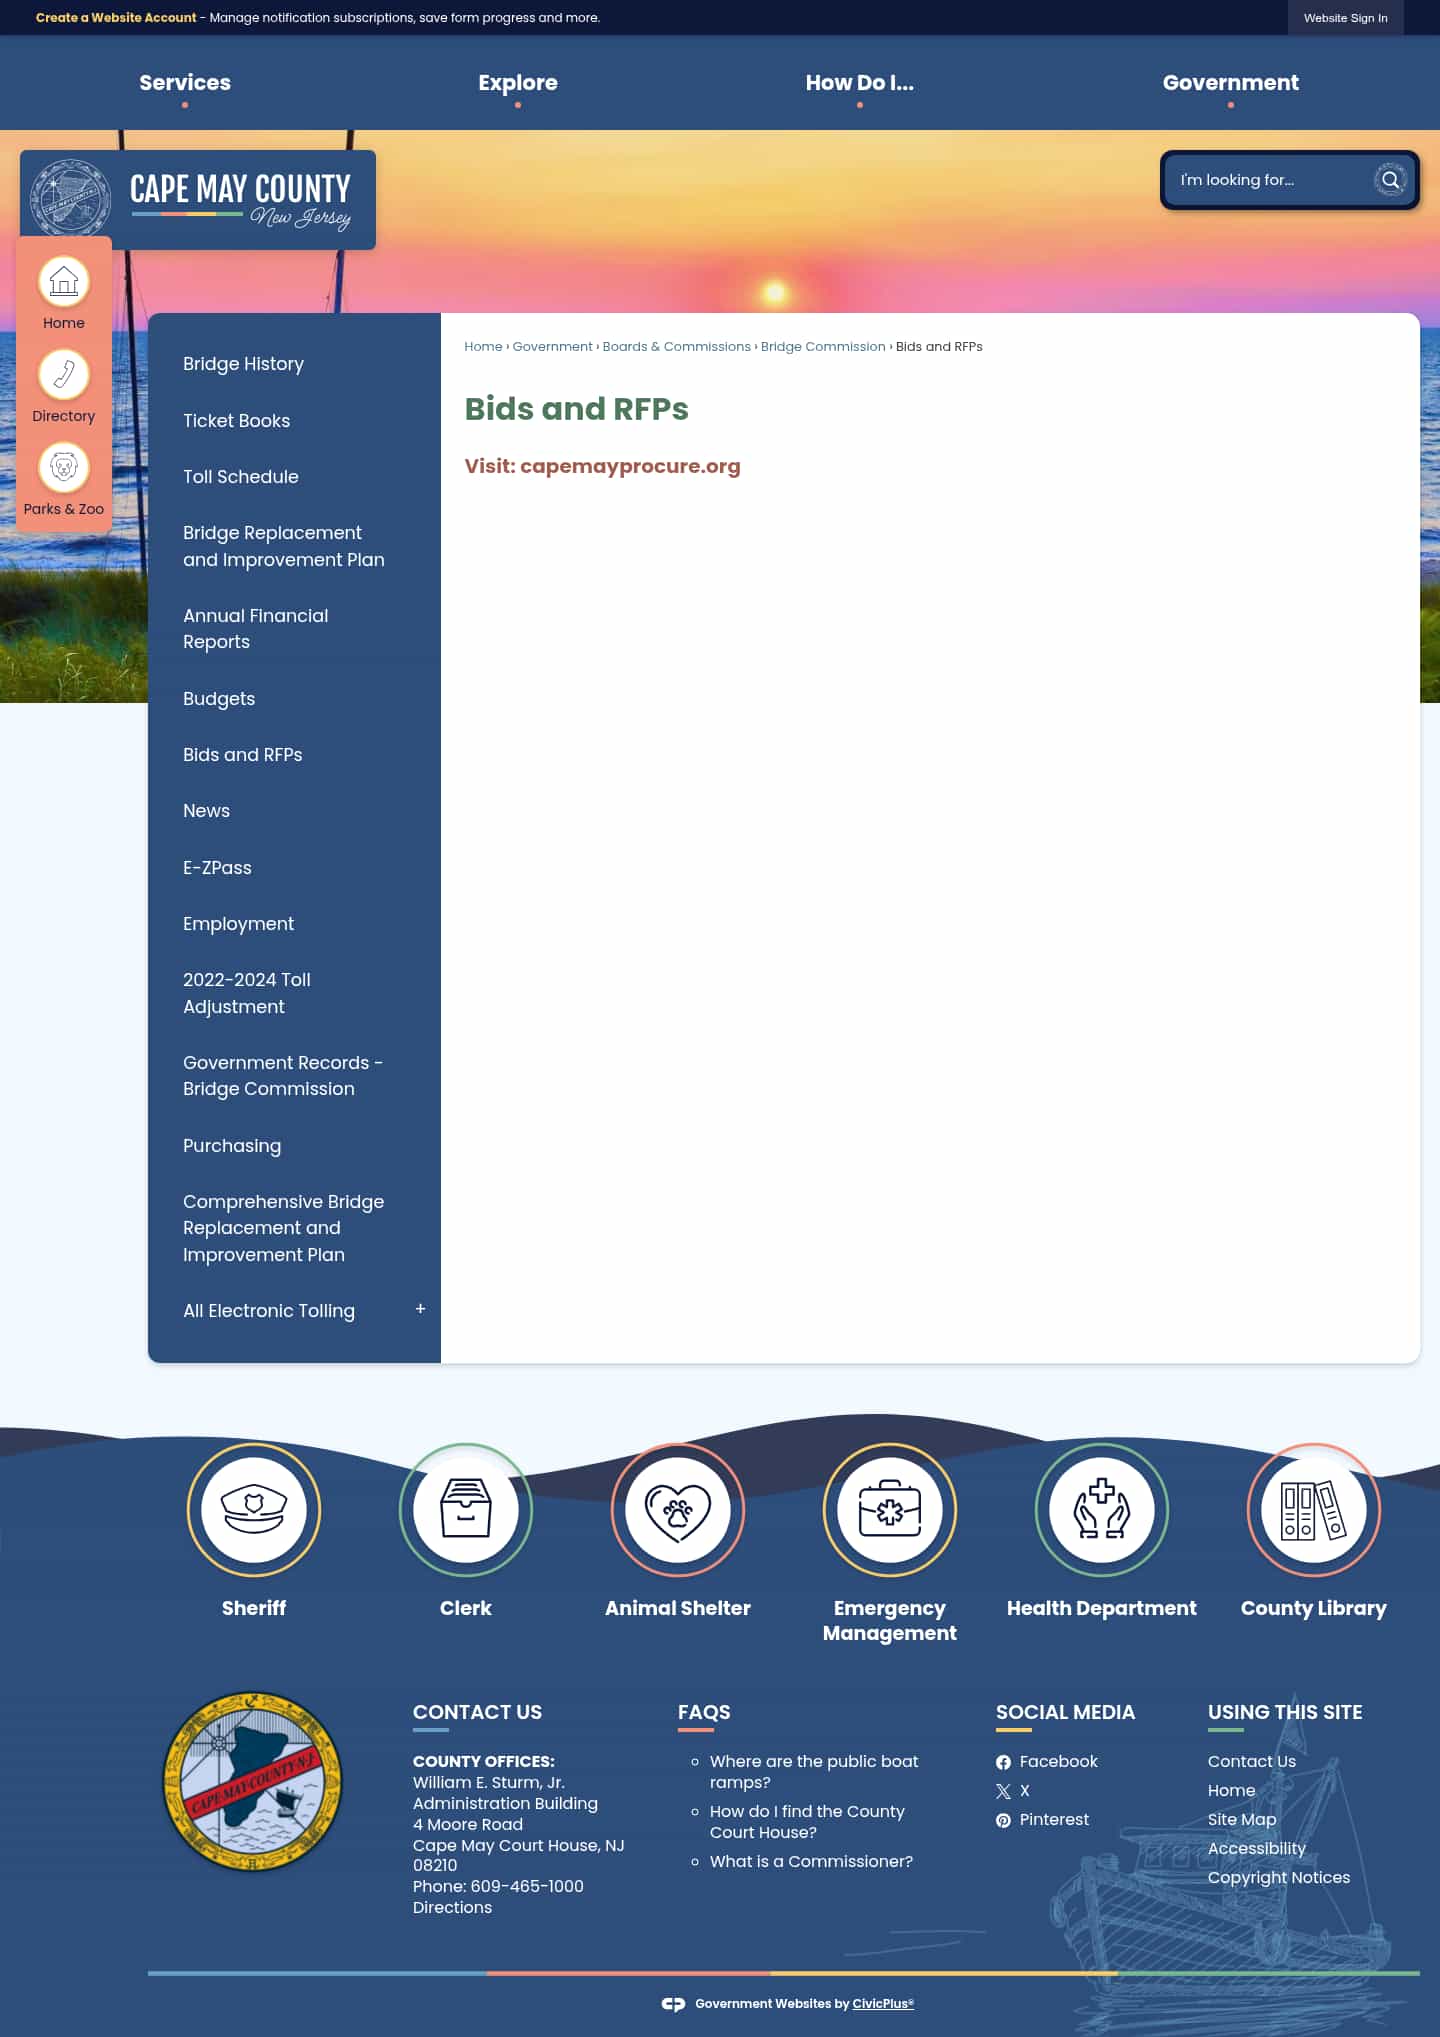Click the Facebook icon
Image resolution: width=1440 pixels, height=2037 pixels.
(x=1003, y=1762)
